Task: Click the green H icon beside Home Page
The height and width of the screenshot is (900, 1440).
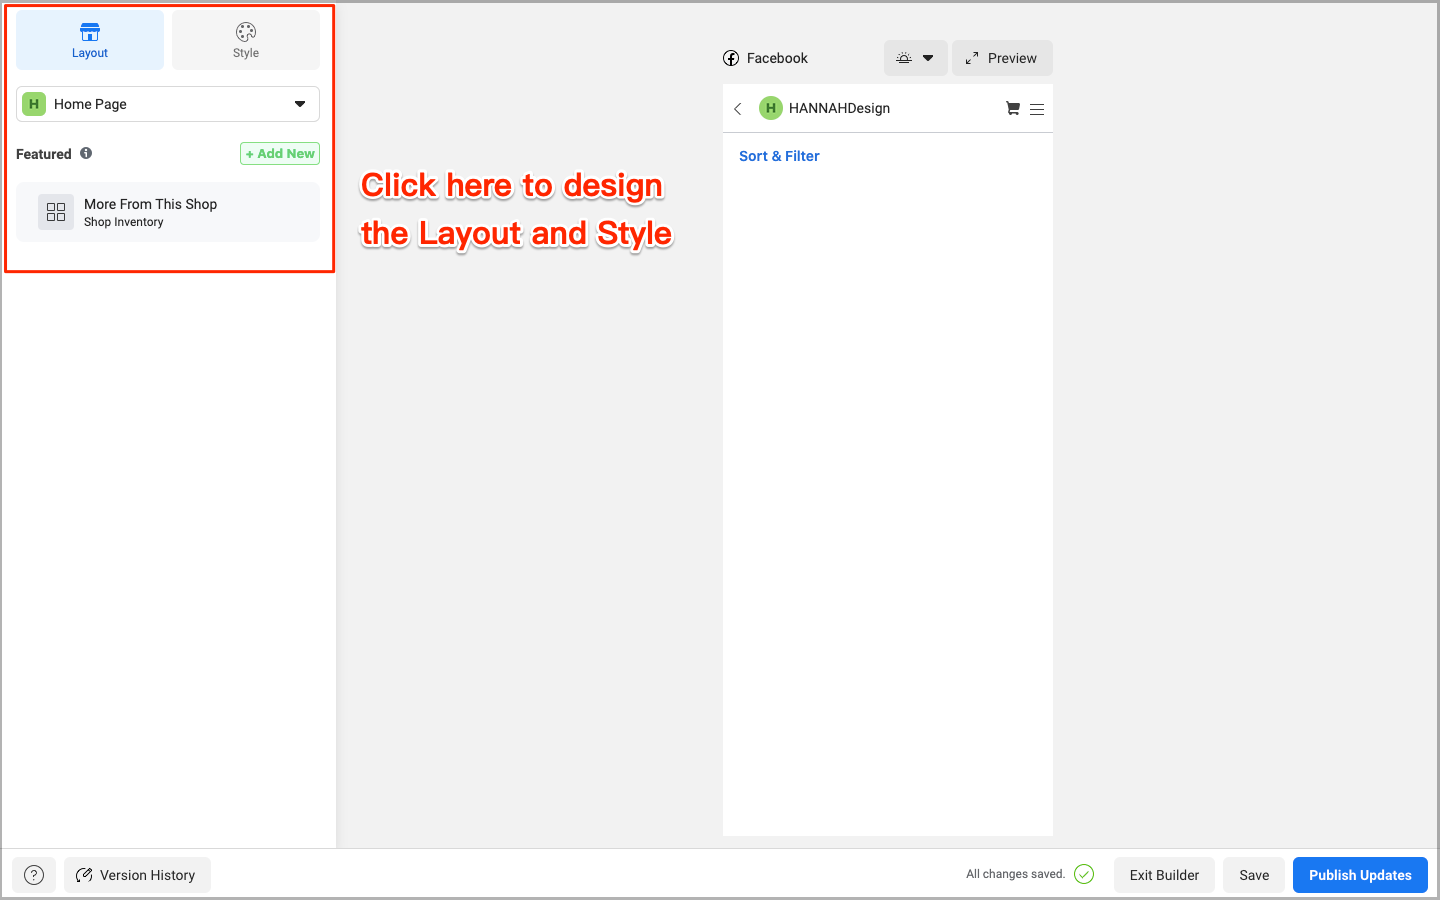Action: (34, 104)
